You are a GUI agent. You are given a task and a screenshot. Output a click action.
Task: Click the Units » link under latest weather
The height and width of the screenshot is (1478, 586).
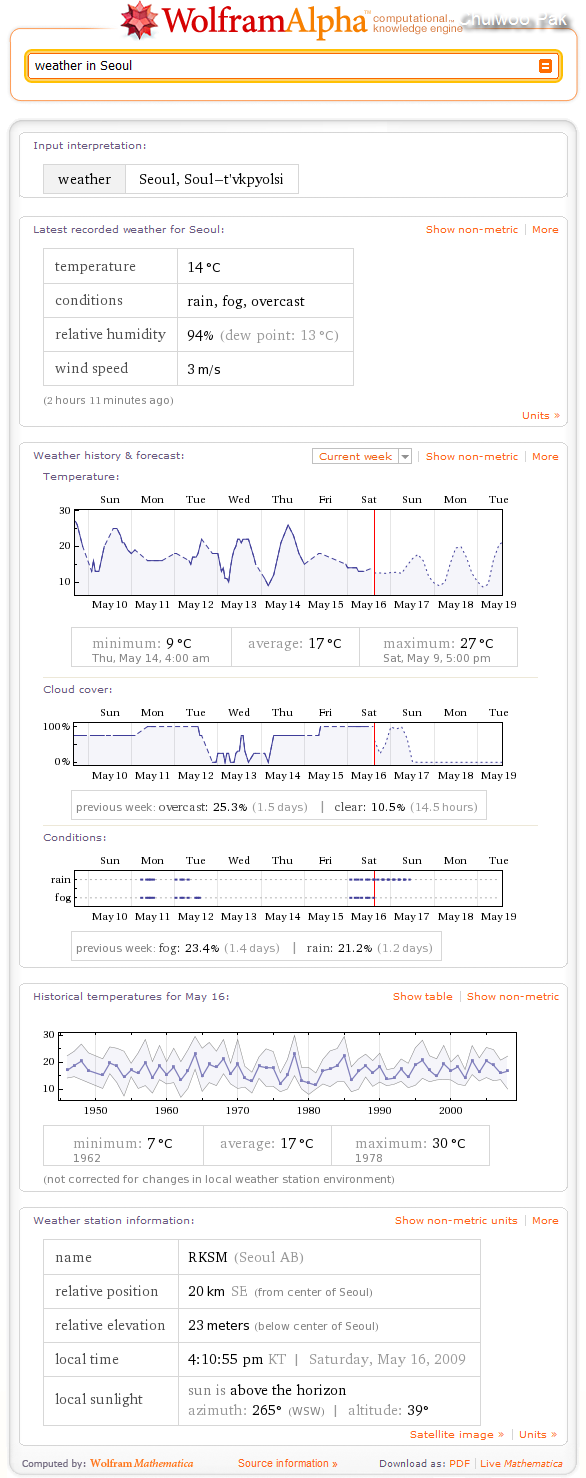[541, 416]
